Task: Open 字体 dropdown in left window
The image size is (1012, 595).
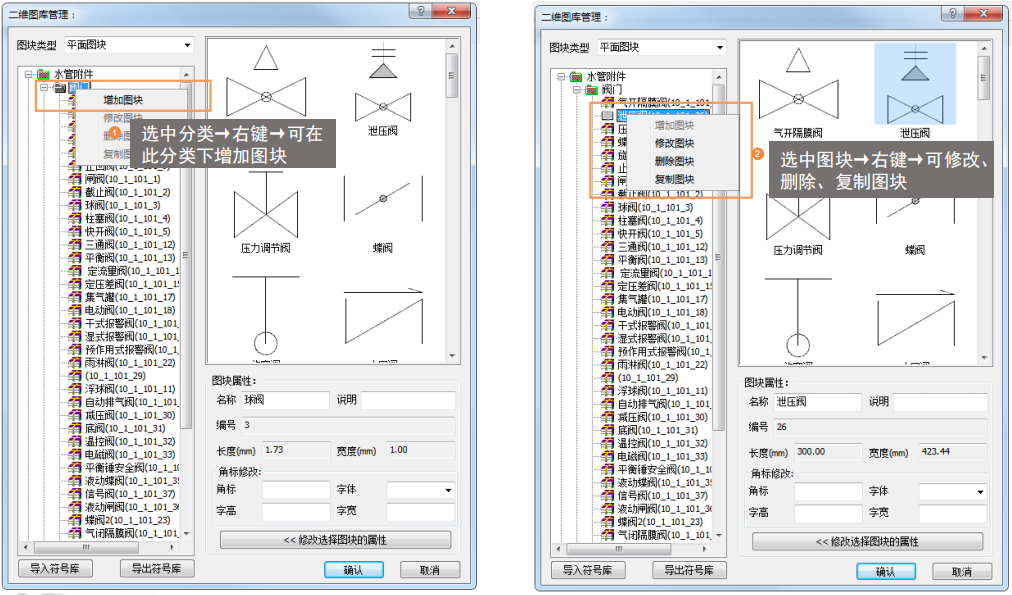Action: tap(448, 490)
